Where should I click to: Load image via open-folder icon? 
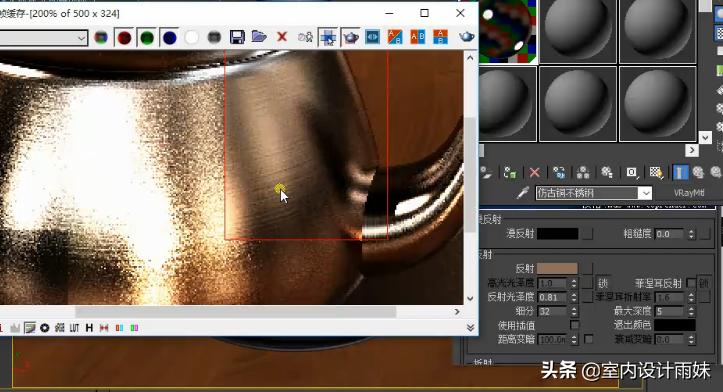[259, 36]
